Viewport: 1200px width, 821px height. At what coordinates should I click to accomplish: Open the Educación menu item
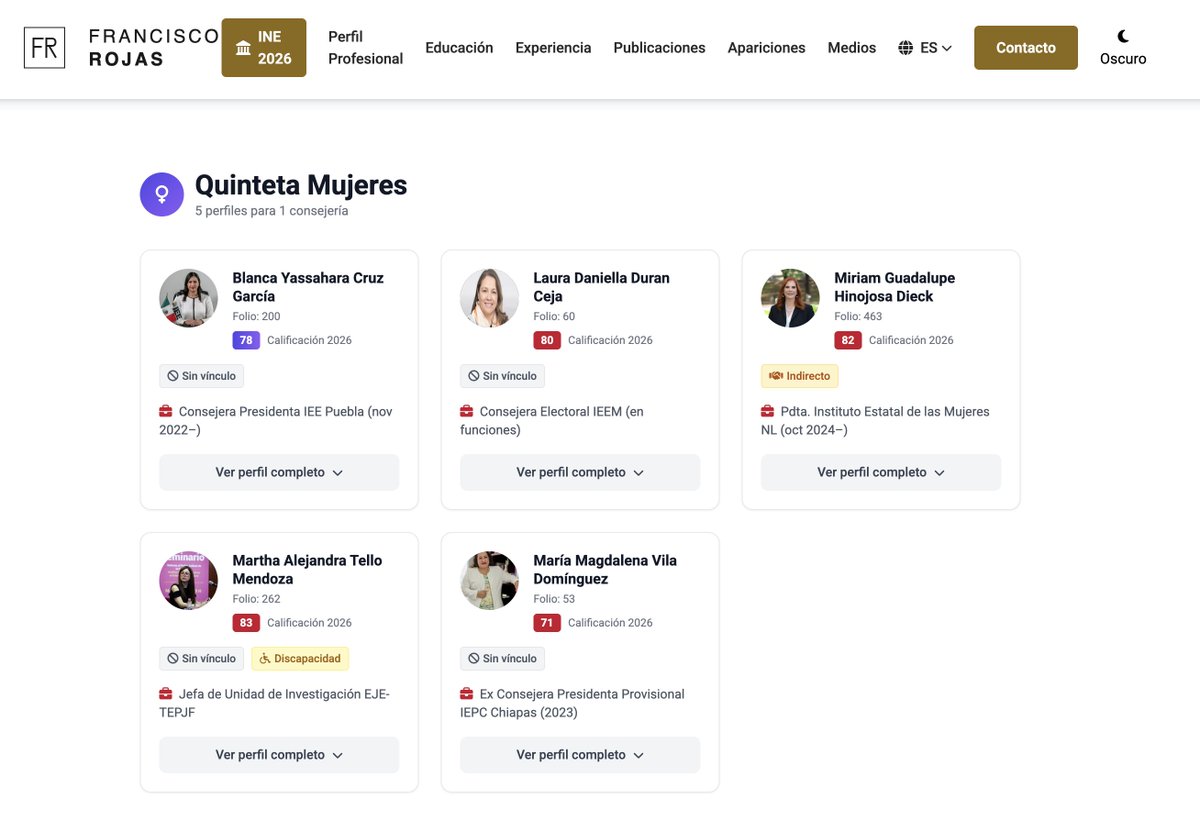[459, 47]
